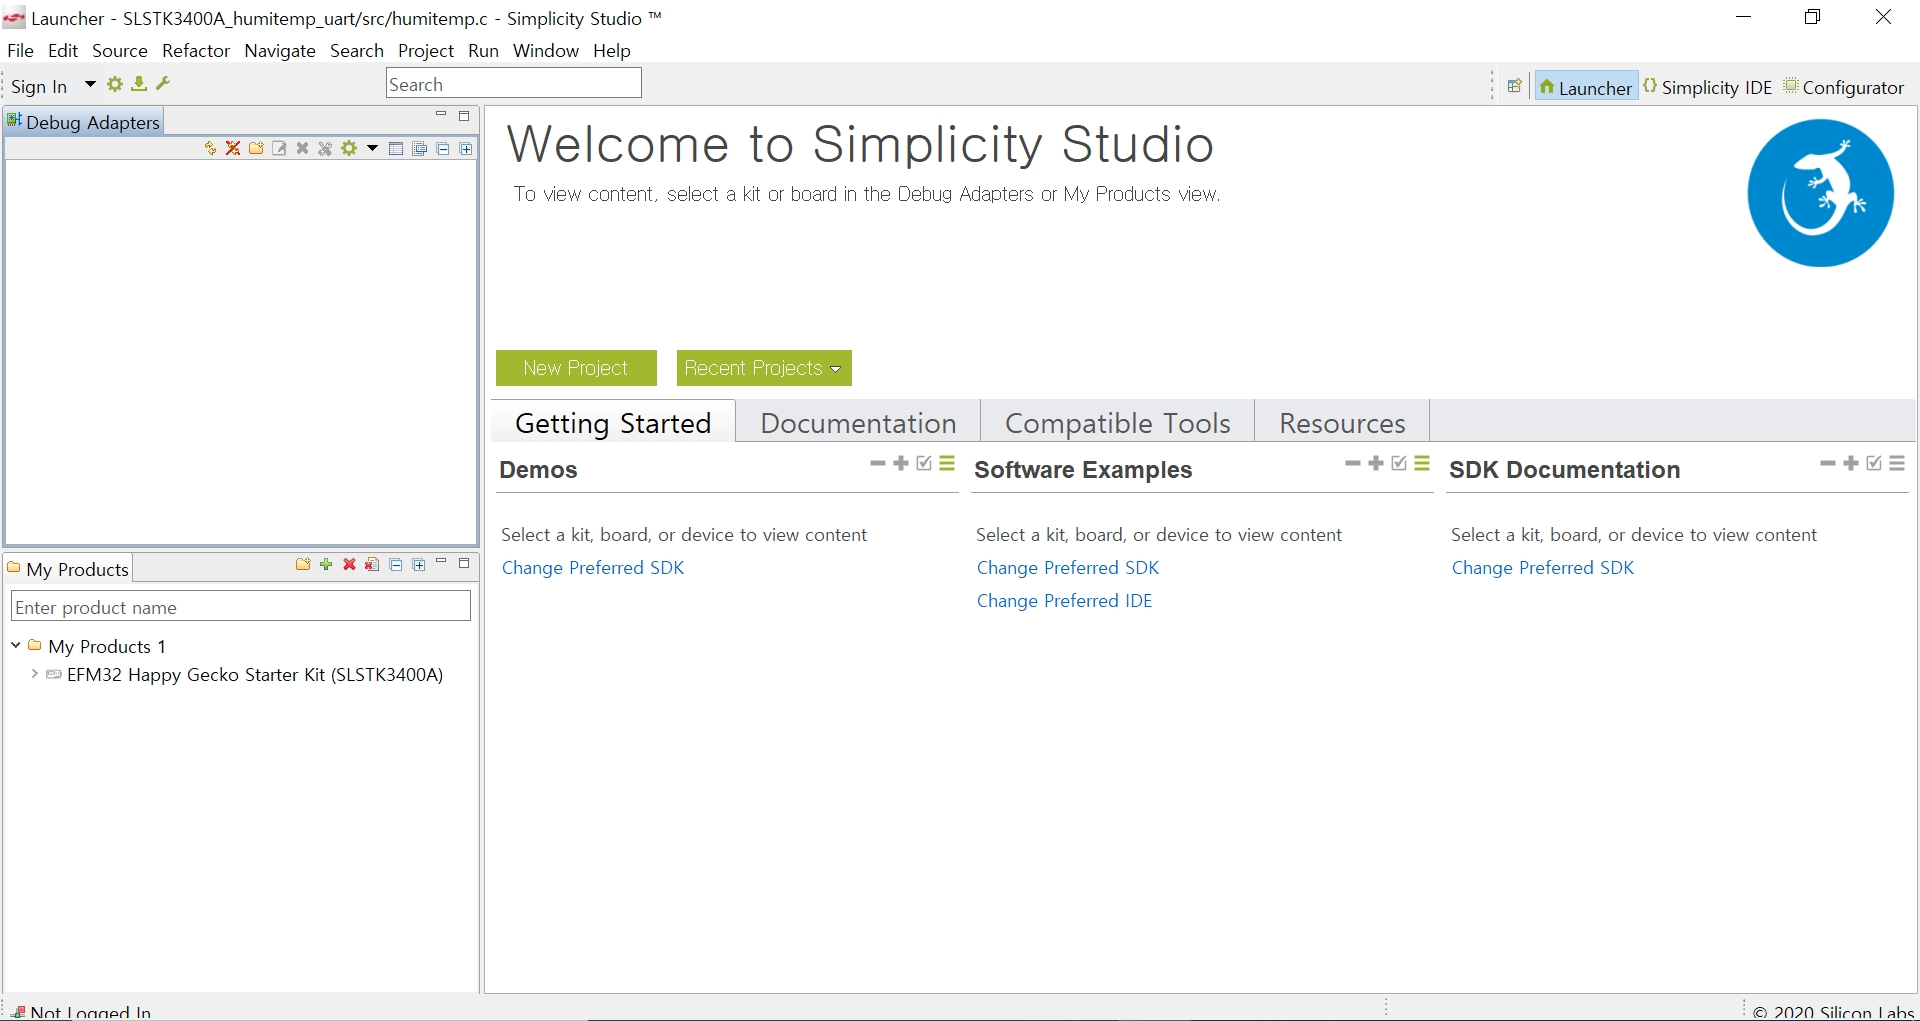
Task: Expand Demos section with plus icon
Action: [x=901, y=463]
